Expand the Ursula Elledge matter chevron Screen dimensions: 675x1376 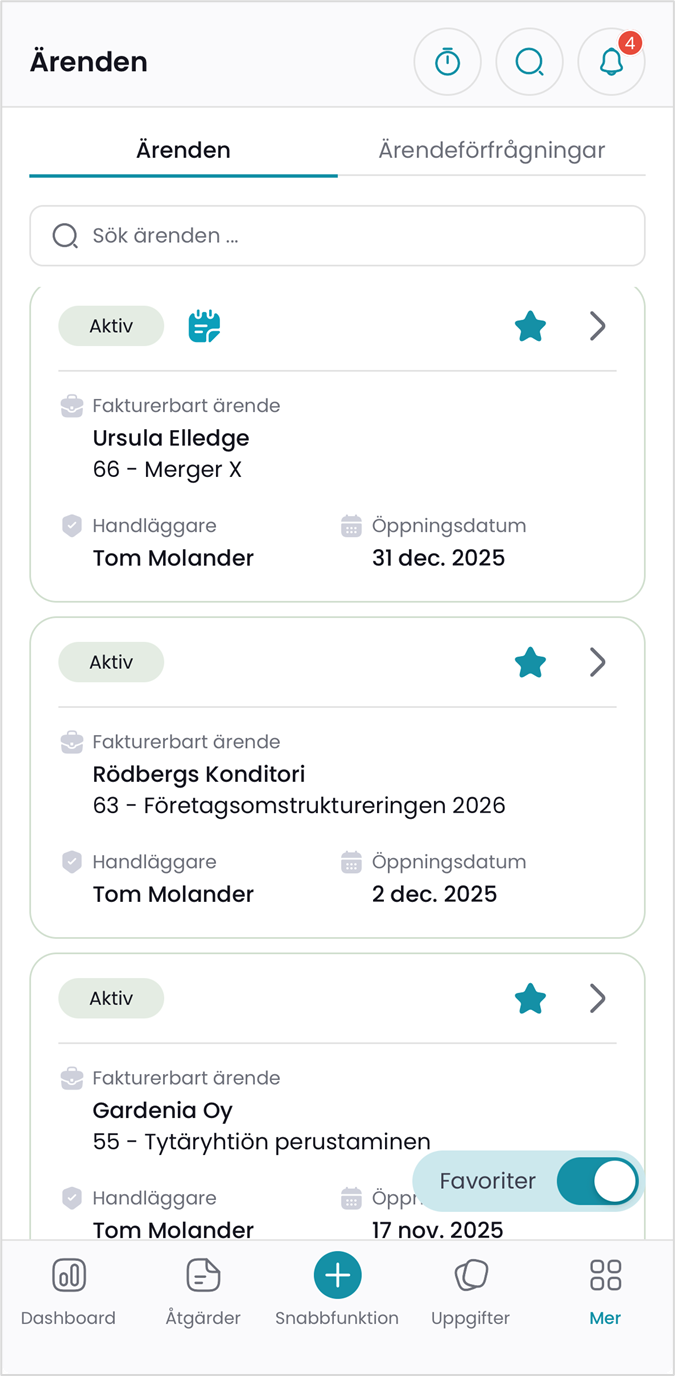[x=598, y=326]
